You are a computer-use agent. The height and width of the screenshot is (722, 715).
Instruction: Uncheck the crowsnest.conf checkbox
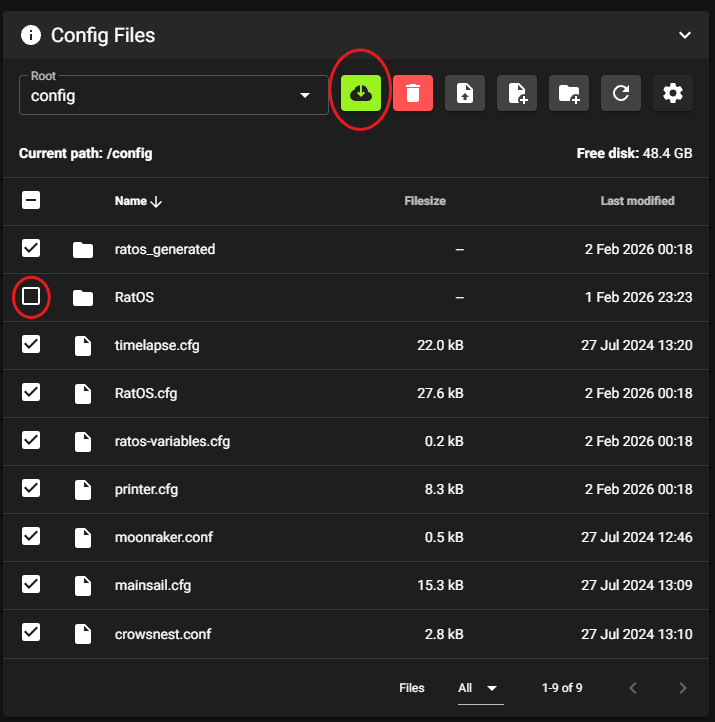pos(31,632)
